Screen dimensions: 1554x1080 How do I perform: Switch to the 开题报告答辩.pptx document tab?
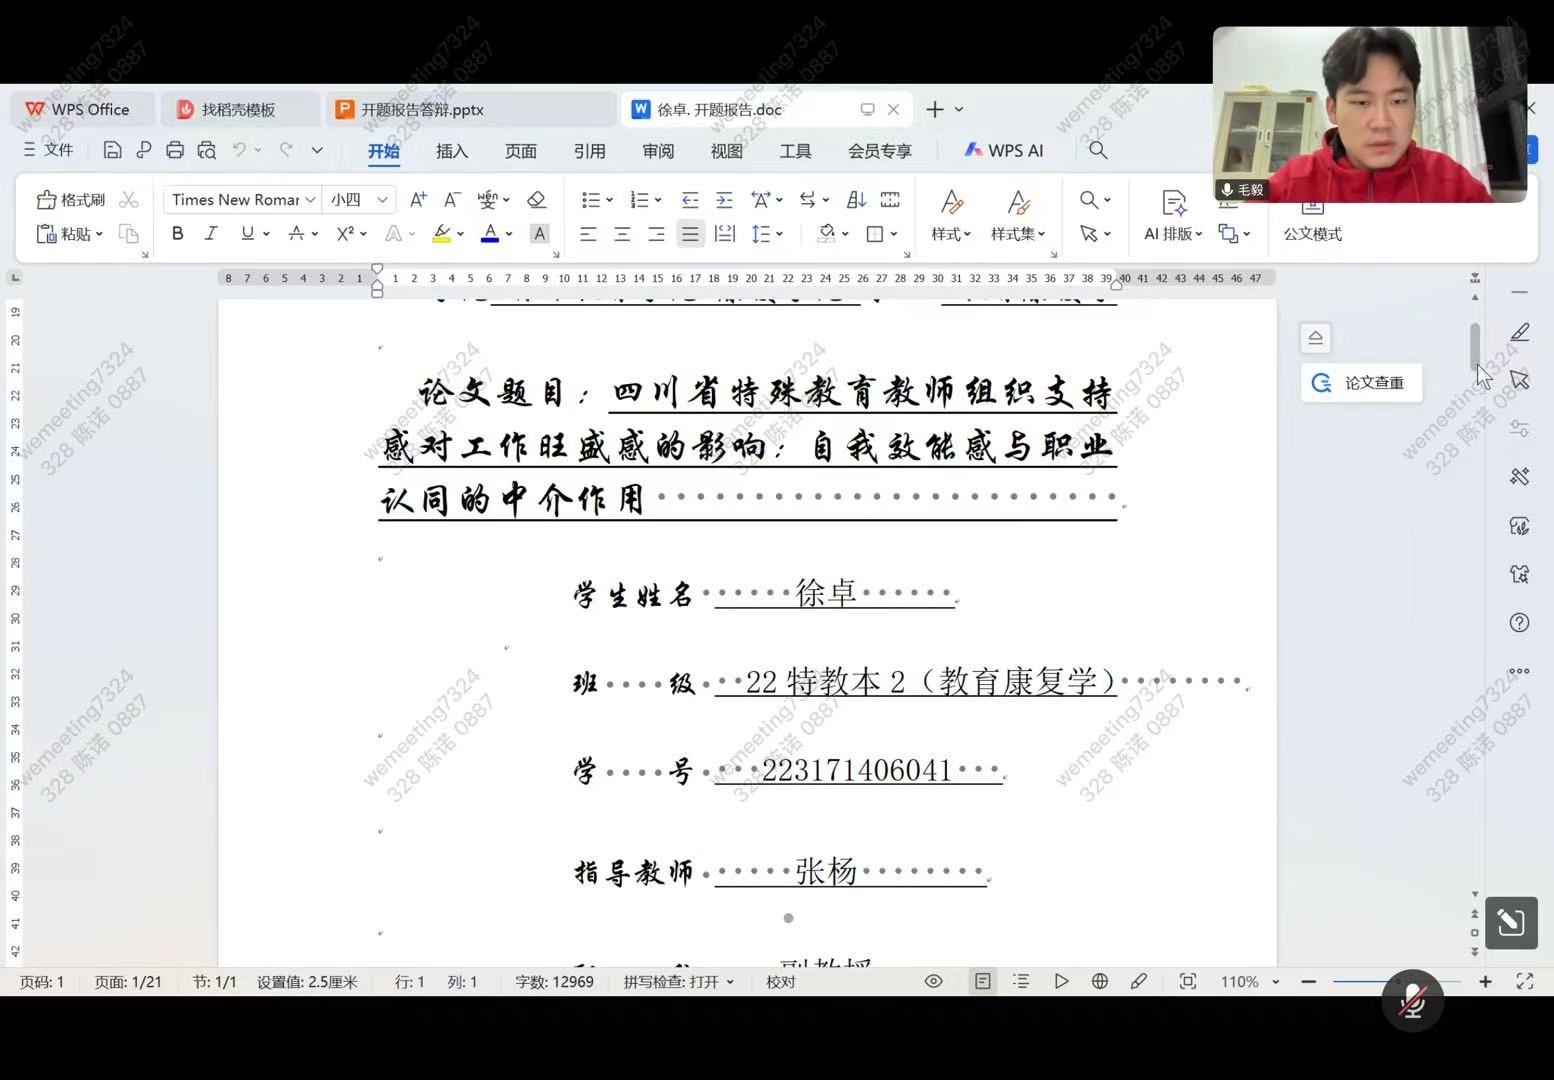(421, 110)
